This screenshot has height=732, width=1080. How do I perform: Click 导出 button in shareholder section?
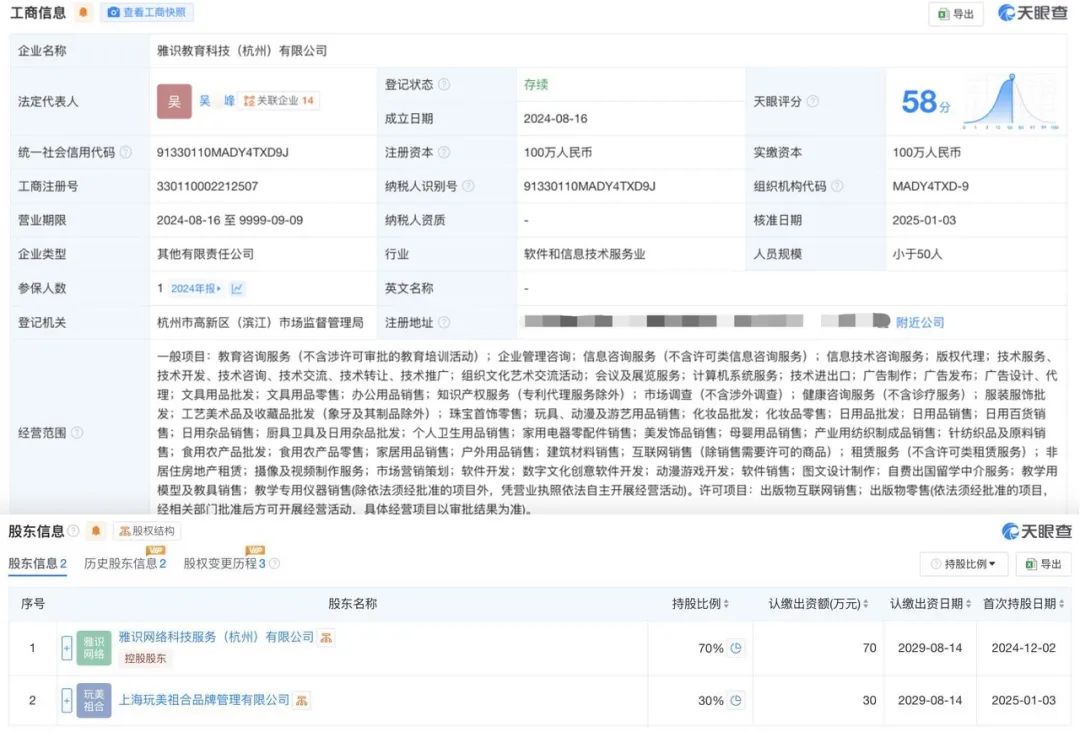click(1043, 564)
